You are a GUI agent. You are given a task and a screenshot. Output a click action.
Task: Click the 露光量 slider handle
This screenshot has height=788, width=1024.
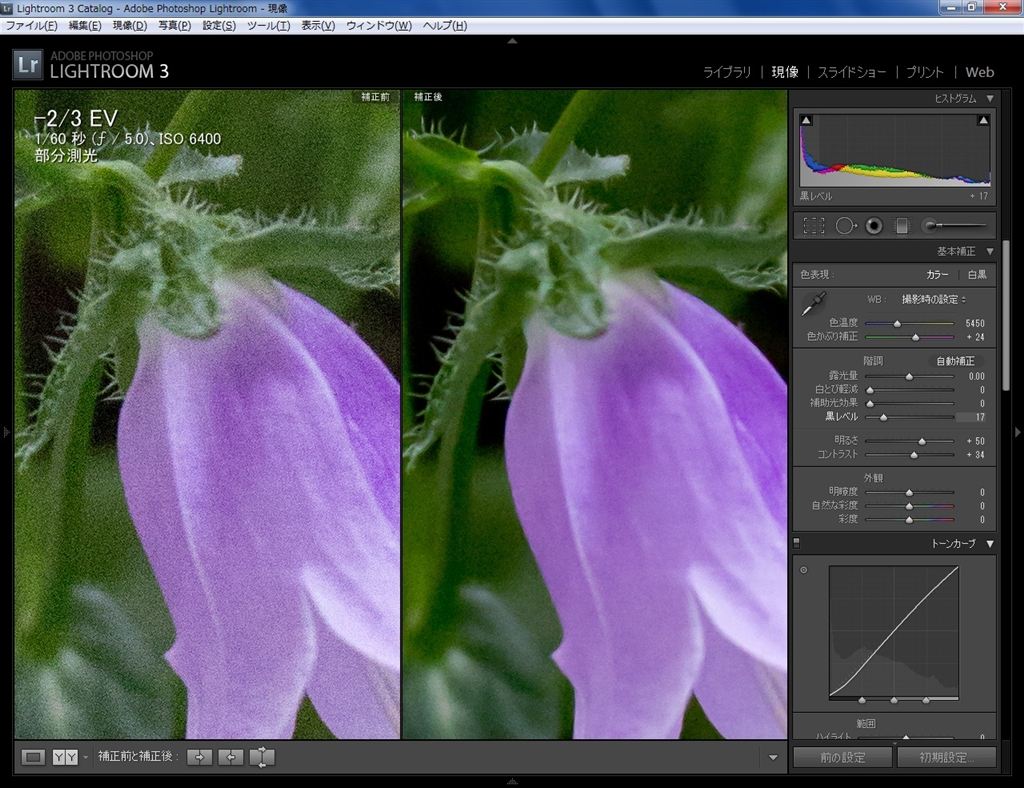click(x=909, y=377)
